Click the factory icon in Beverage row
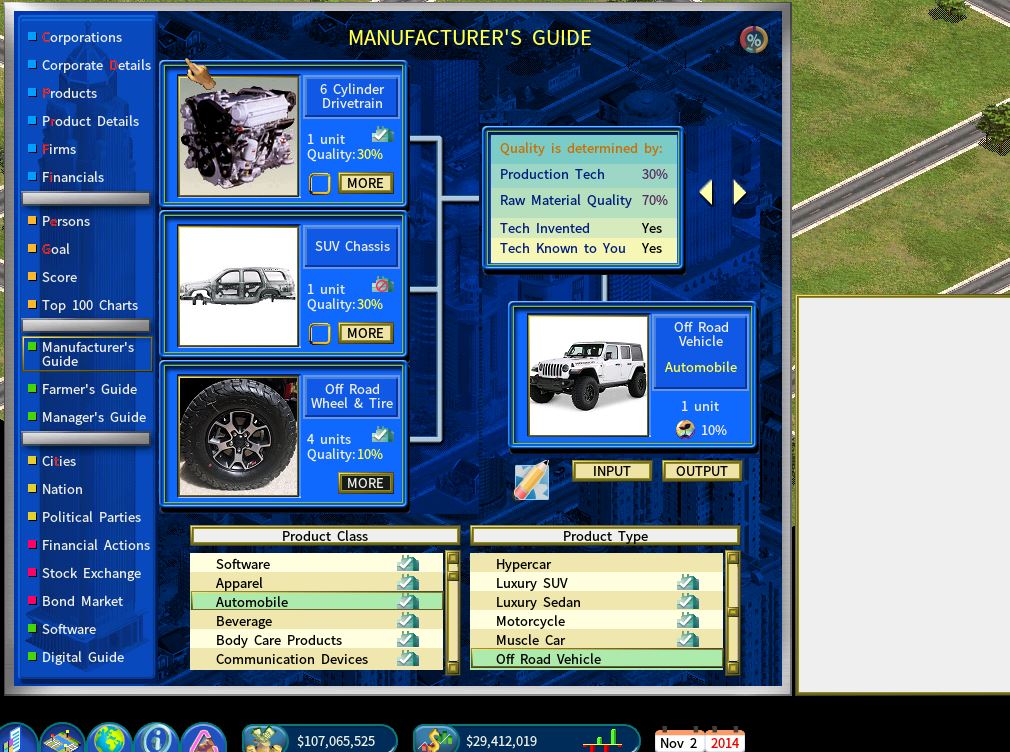 [408, 621]
